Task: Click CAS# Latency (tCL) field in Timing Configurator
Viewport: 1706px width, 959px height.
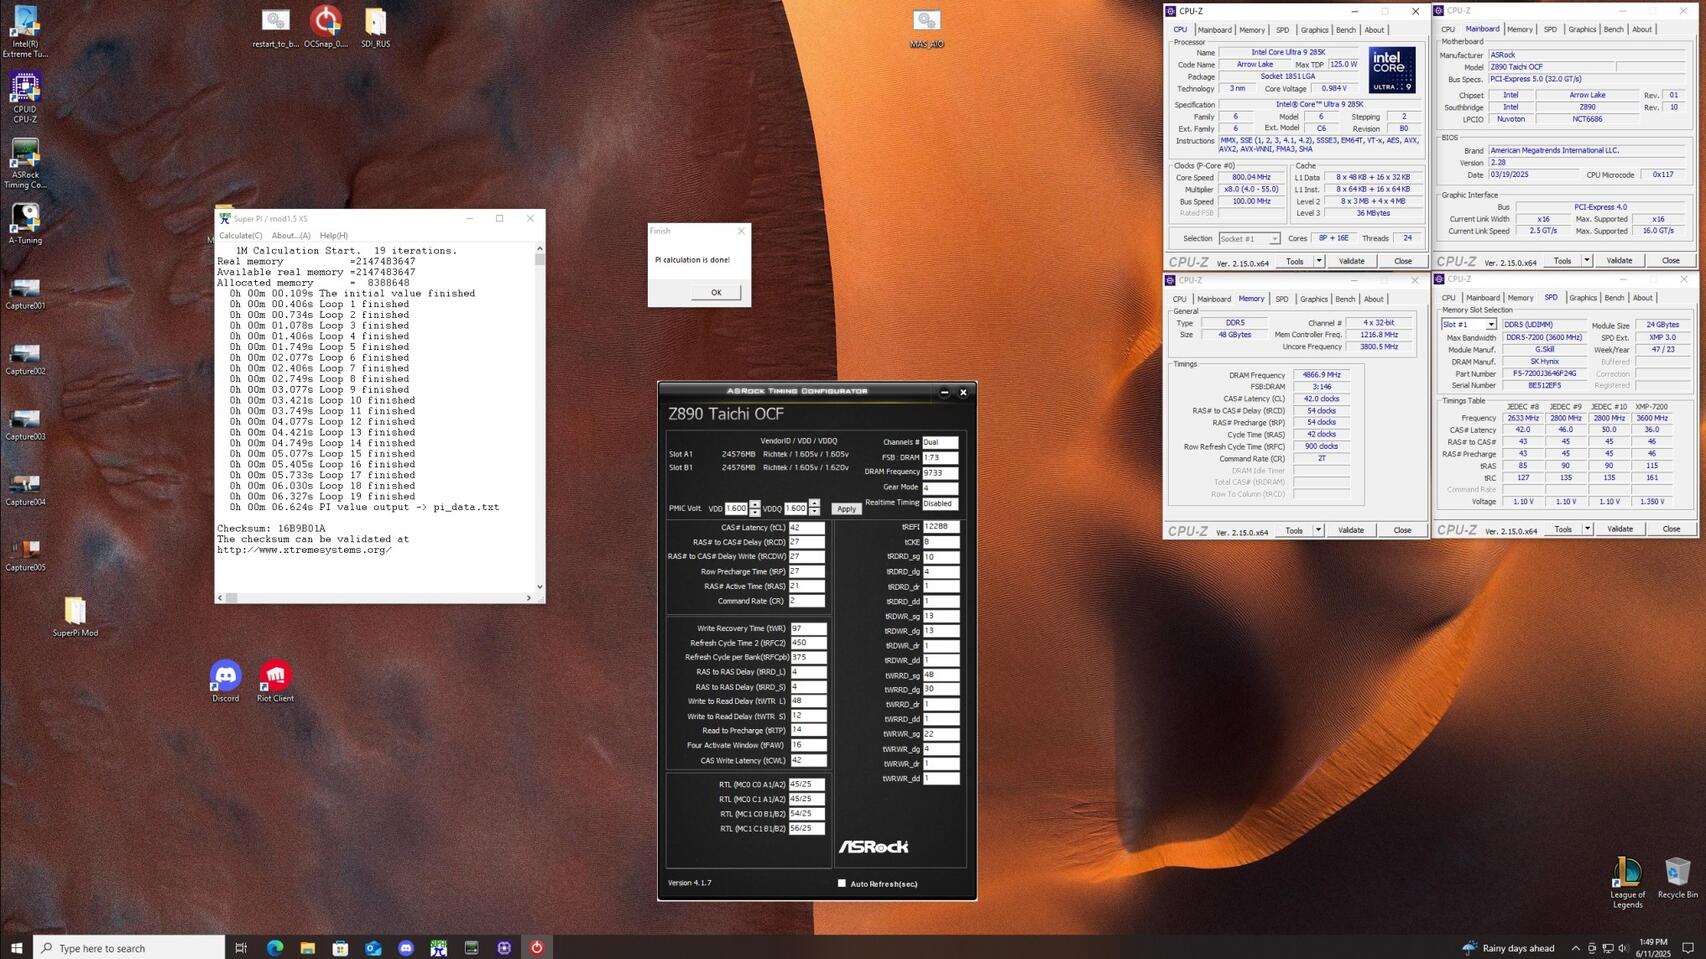Action: [x=807, y=527]
